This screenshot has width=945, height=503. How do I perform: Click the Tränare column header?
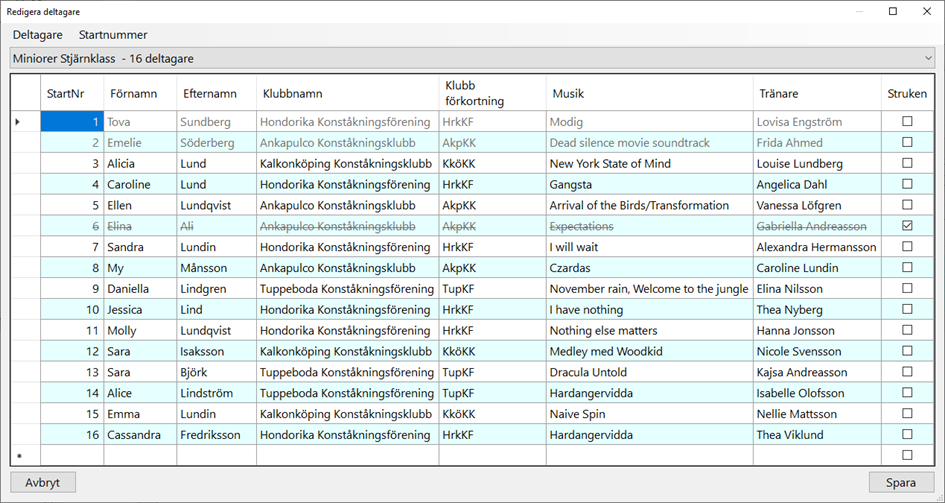tap(780, 94)
